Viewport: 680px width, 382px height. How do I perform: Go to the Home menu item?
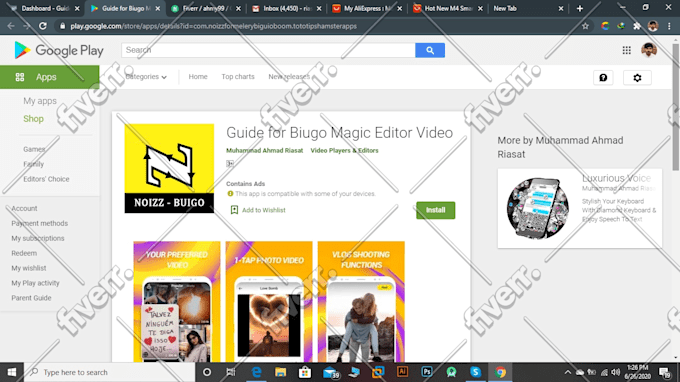pos(198,77)
